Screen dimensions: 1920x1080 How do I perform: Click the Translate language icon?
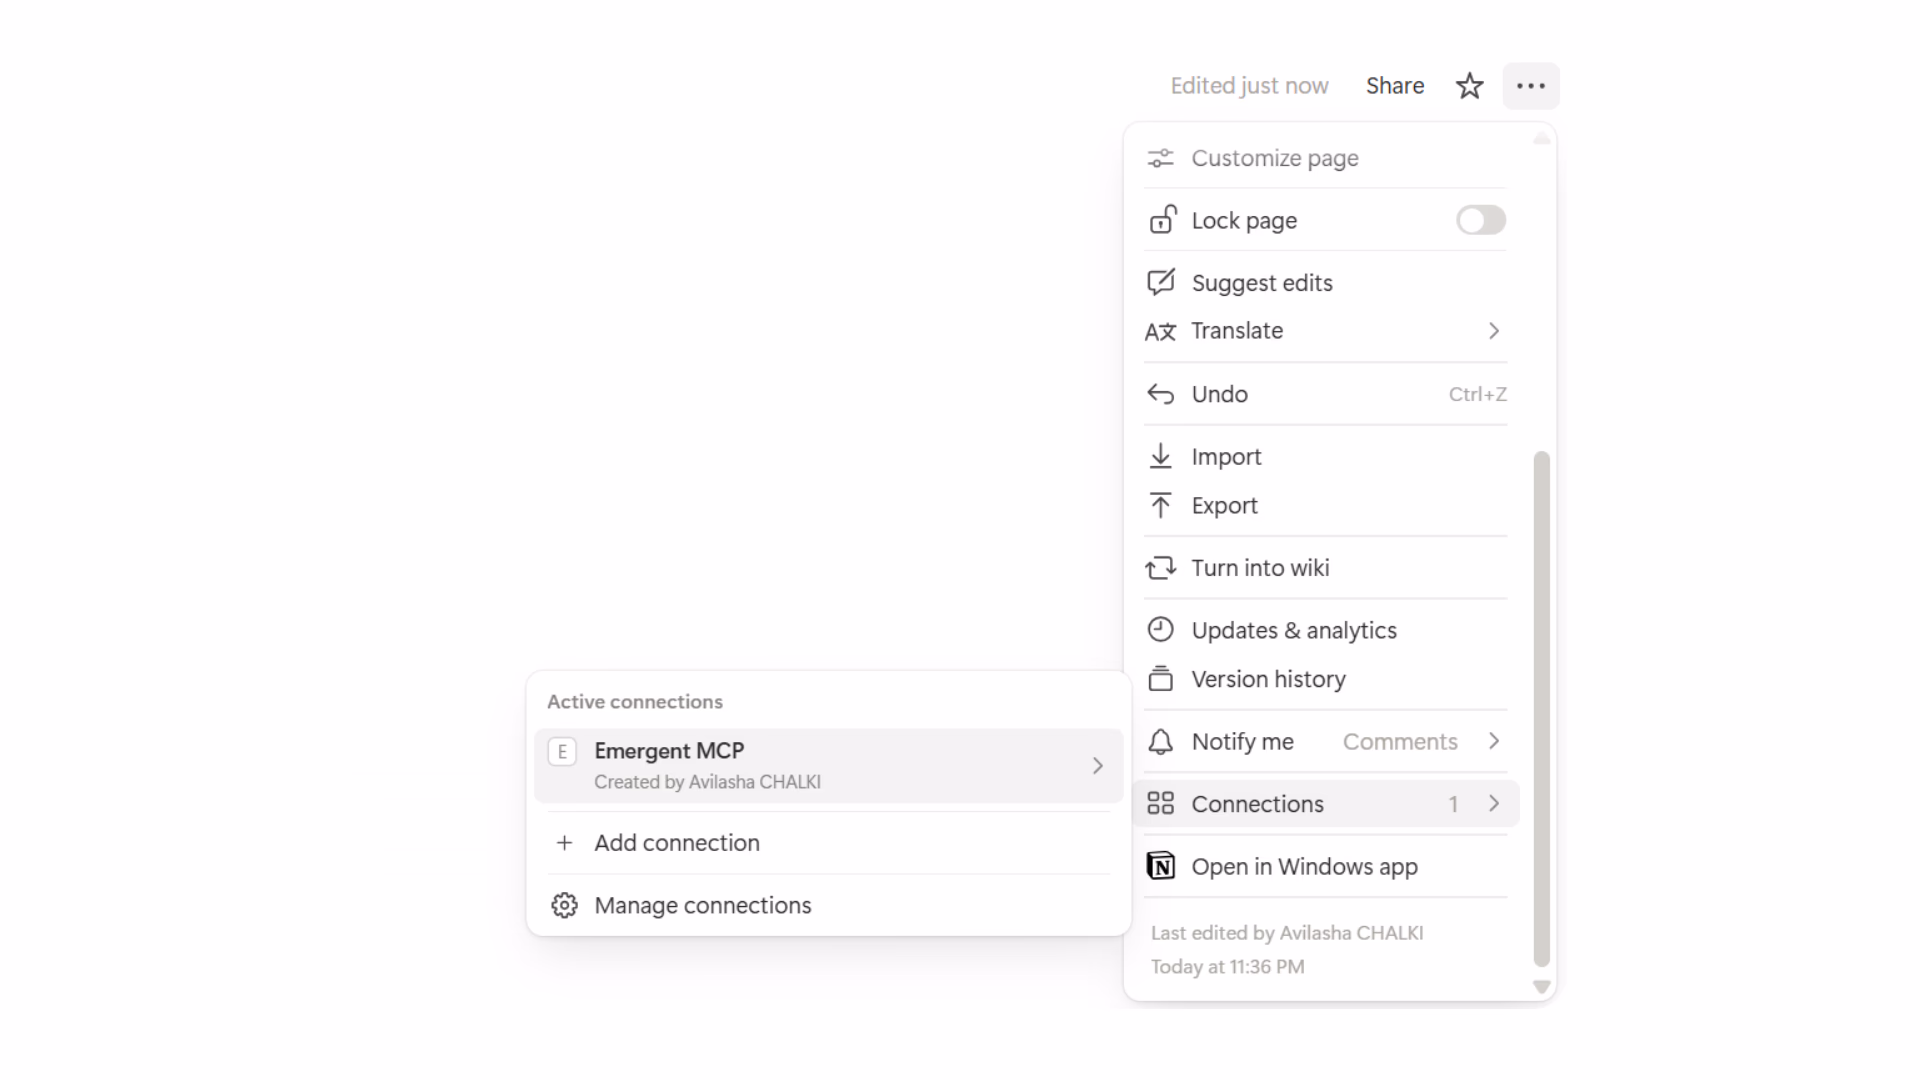[x=1160, y=331]
